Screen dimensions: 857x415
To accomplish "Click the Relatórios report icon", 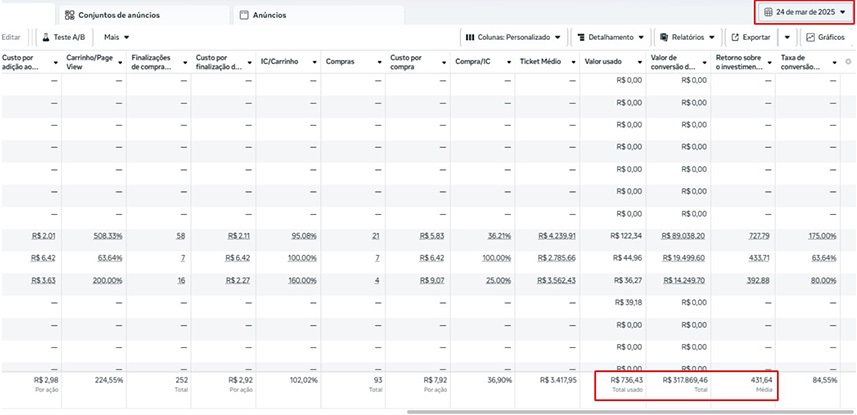I will [664, 37].
